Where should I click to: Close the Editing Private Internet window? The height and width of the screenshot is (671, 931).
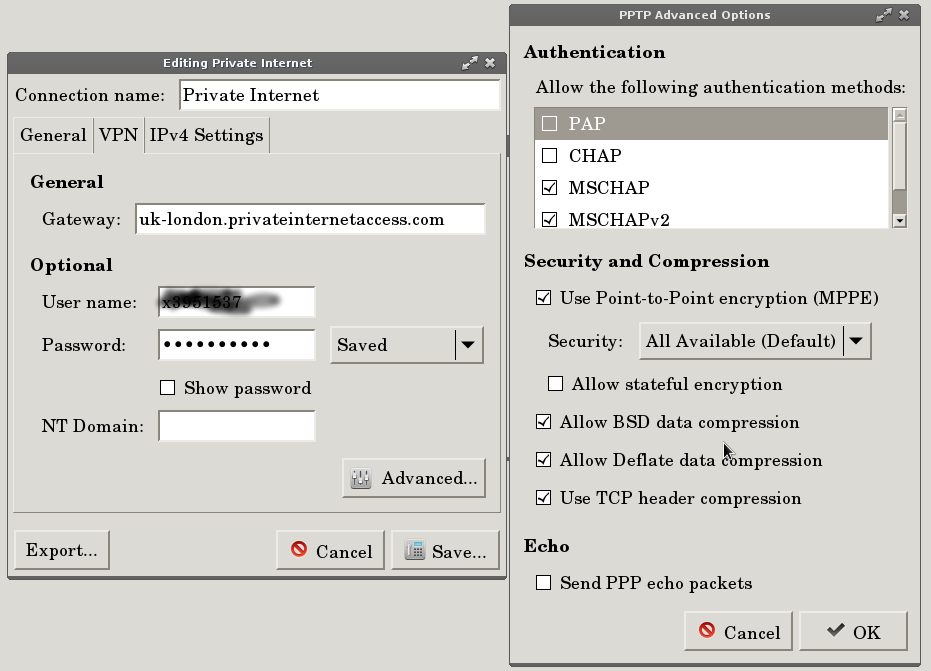tap(490, 63)
